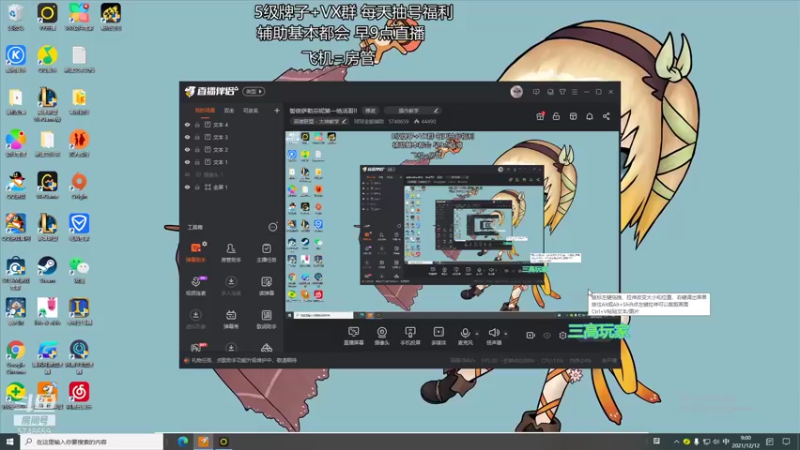The width and height of the screenshot is (800, 450).
Task: Lock the 文本 4 layer
Action: point(197,124)
